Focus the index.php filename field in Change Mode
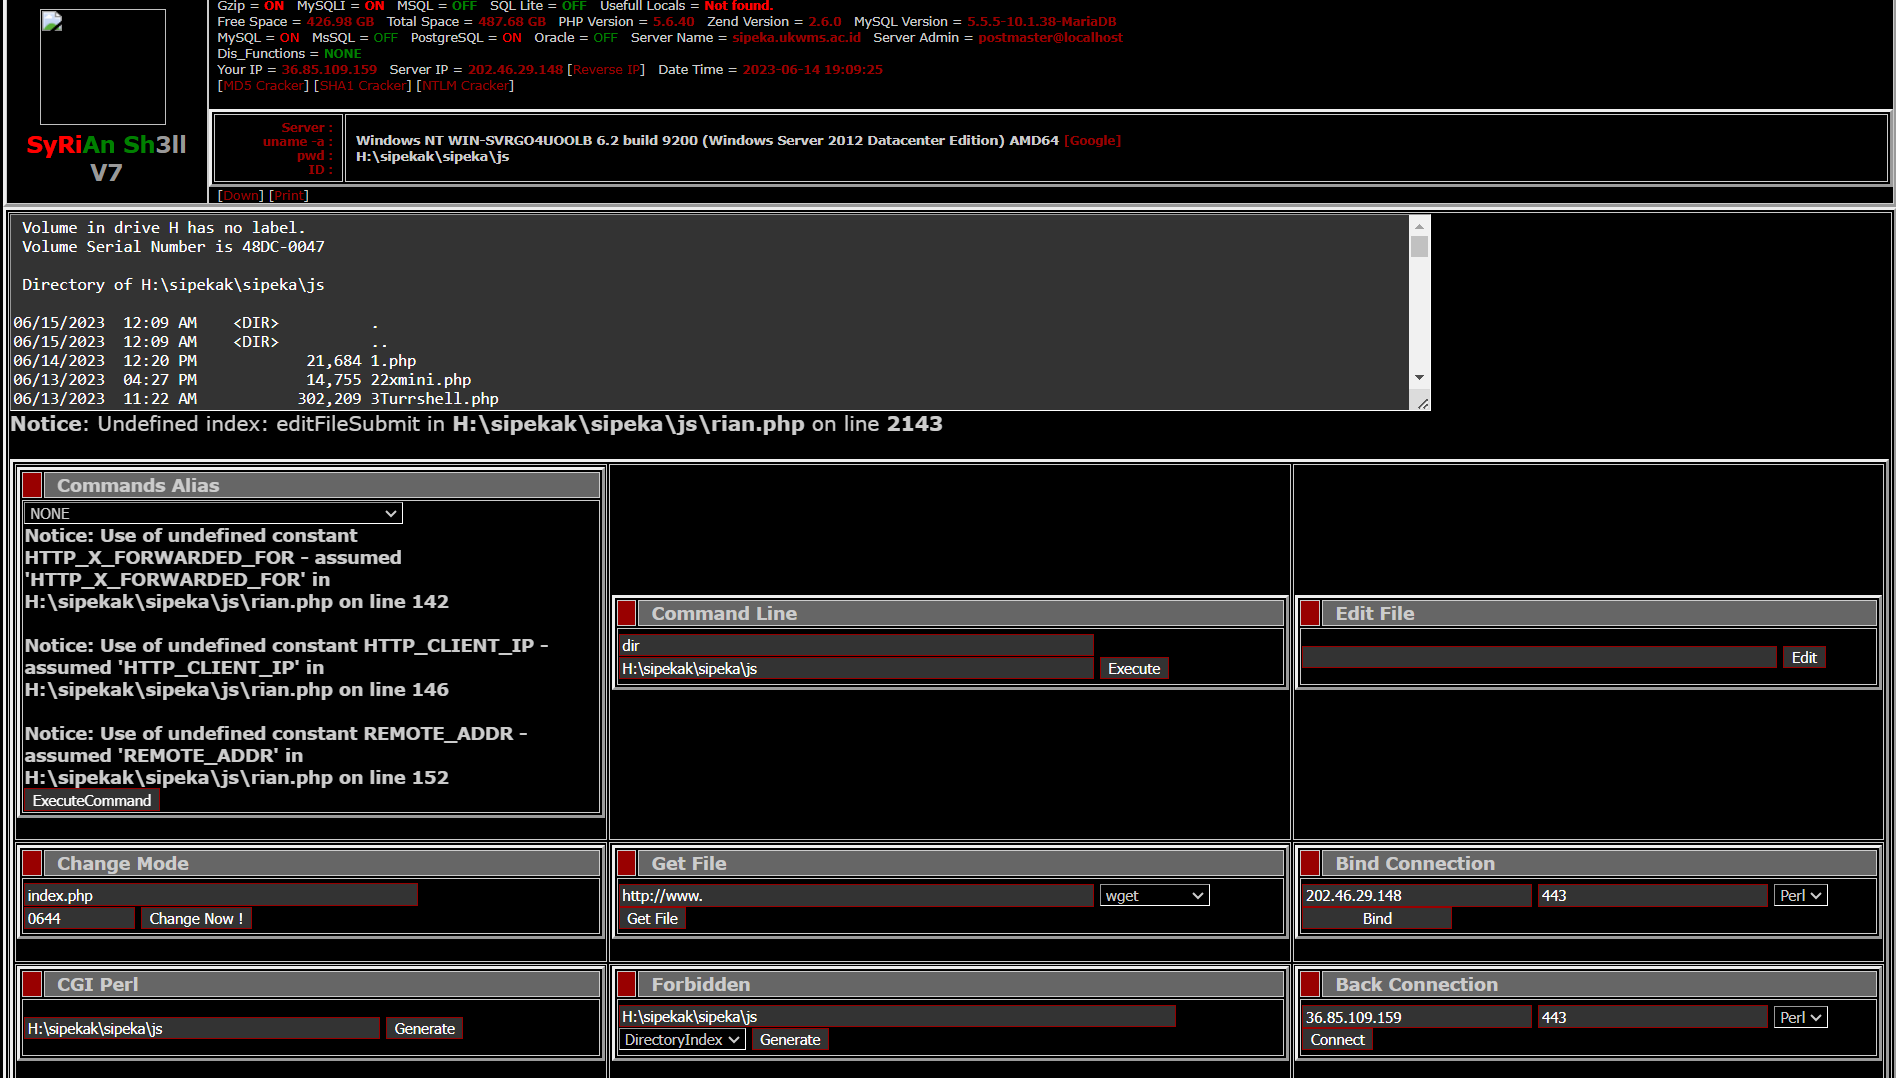This screenshot has height=1078, width=1896. [221, 896]
